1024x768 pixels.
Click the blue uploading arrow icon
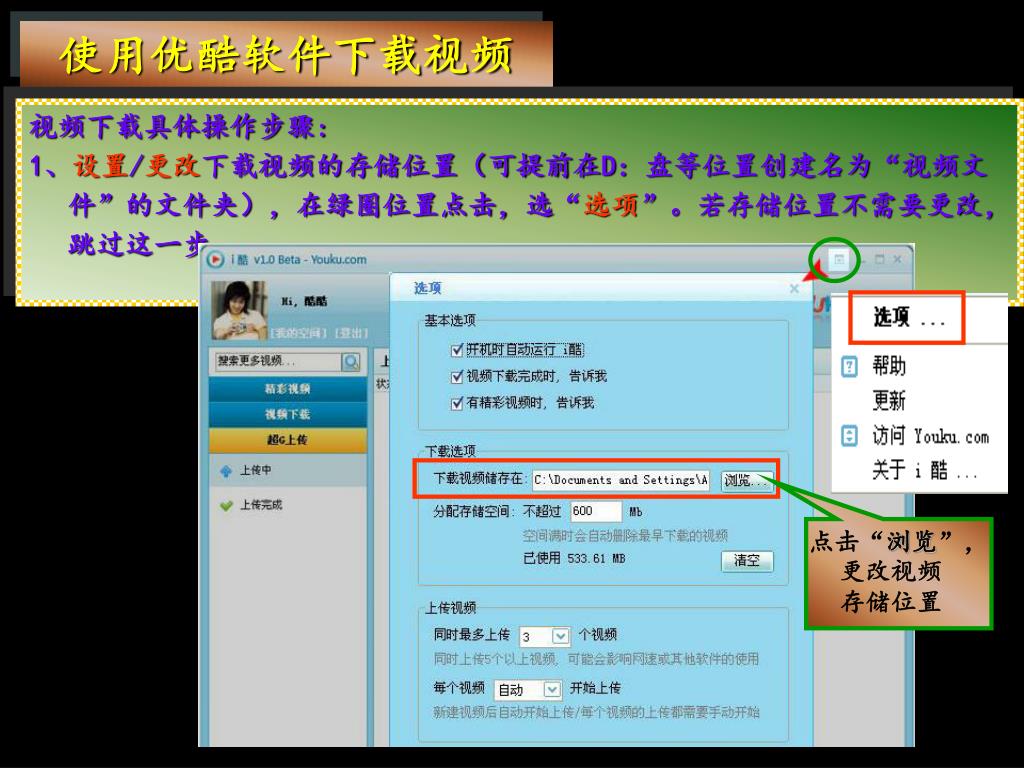coord(227,471)
